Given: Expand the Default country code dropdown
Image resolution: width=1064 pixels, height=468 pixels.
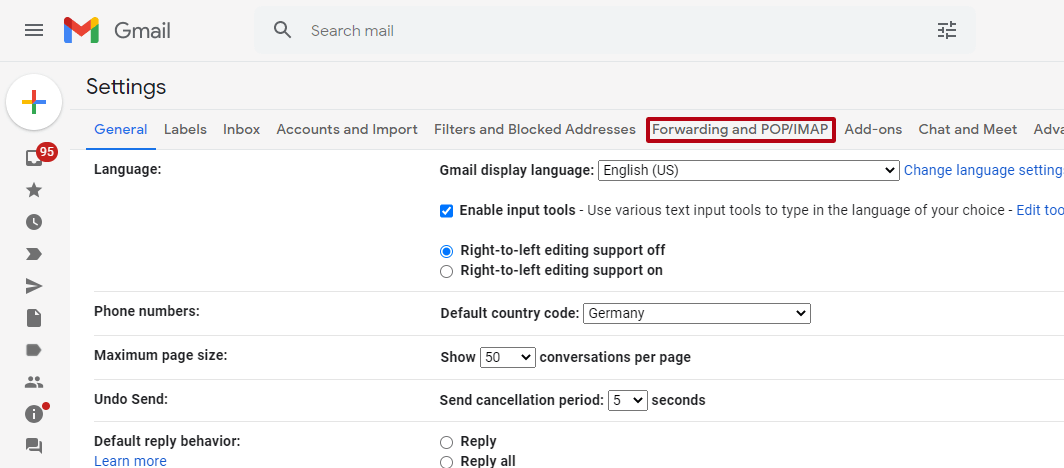Looking at the screenshot, I should tap(696, 314).
